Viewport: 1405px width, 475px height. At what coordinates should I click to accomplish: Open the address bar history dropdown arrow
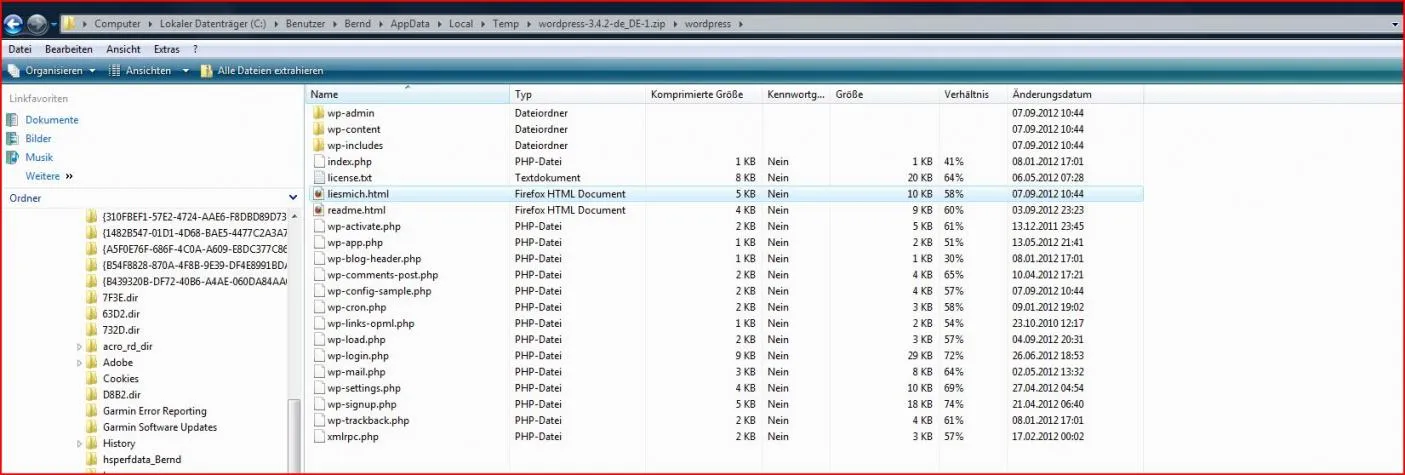pyautogui.click(x=1394, y=23)
